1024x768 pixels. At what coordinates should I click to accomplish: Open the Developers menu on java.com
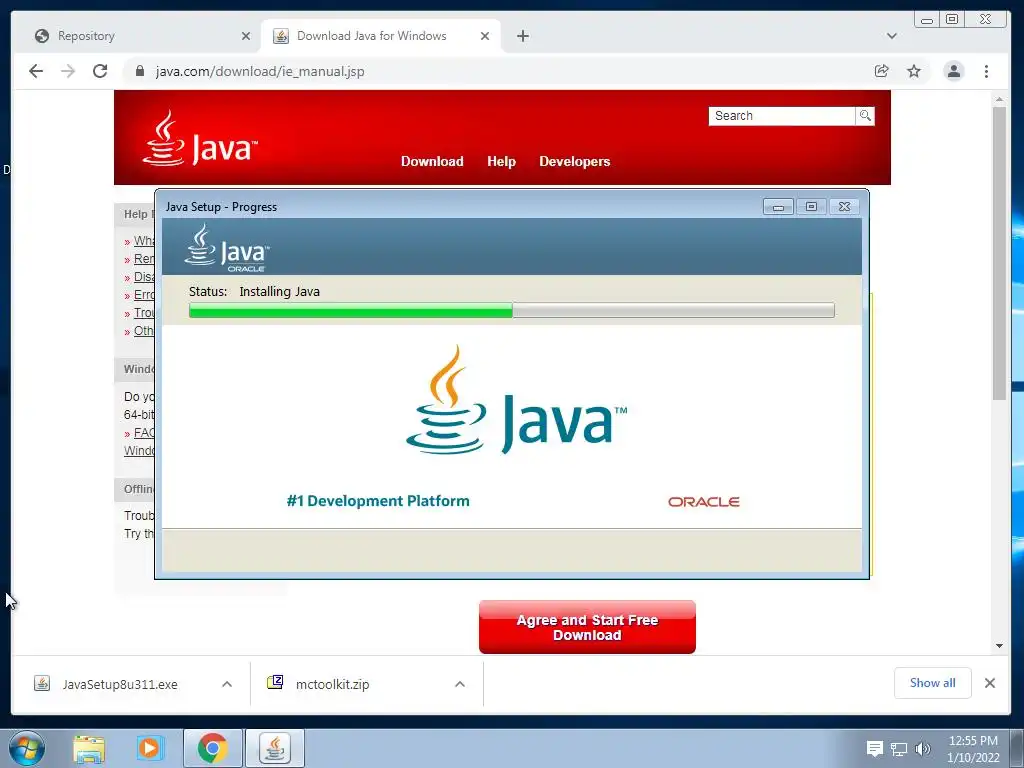574,161
